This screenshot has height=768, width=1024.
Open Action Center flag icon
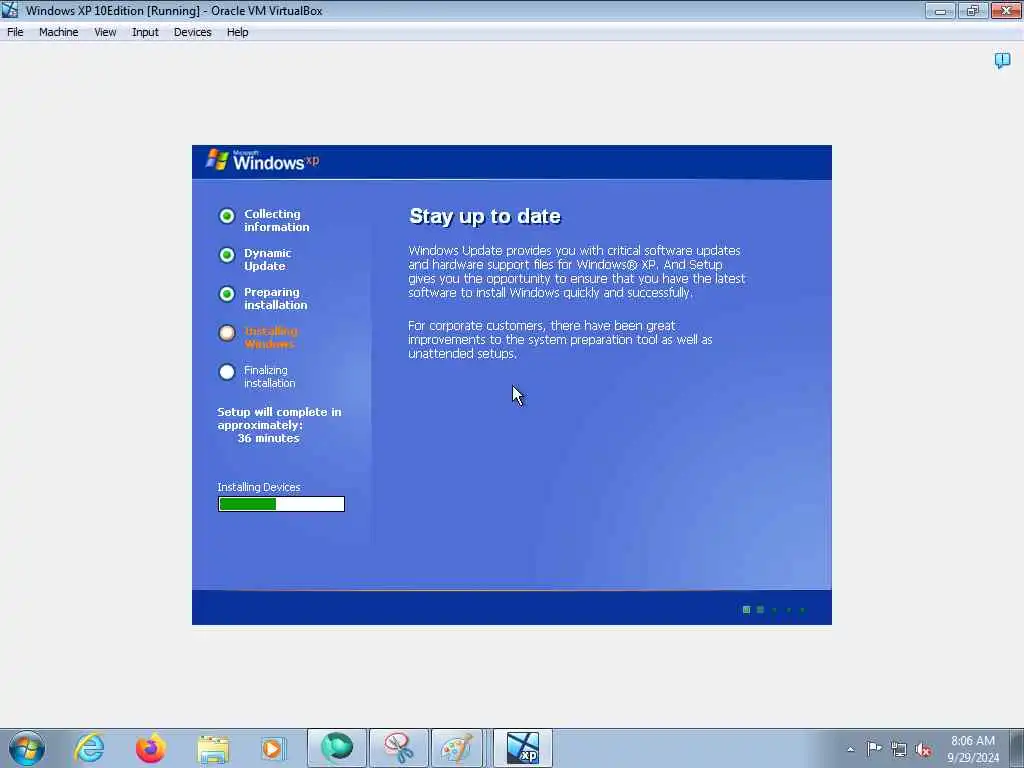point(874,748)
